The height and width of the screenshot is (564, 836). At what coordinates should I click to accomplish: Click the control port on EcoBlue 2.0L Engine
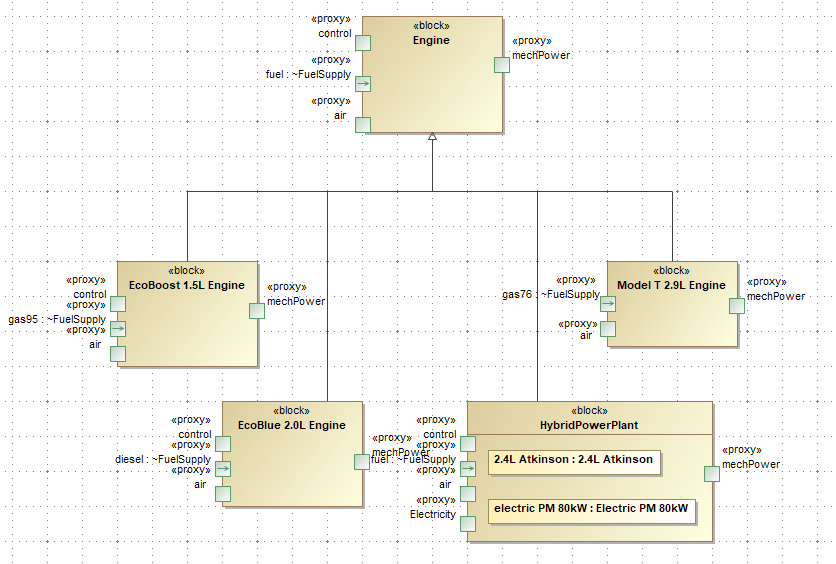pos(223,444)
